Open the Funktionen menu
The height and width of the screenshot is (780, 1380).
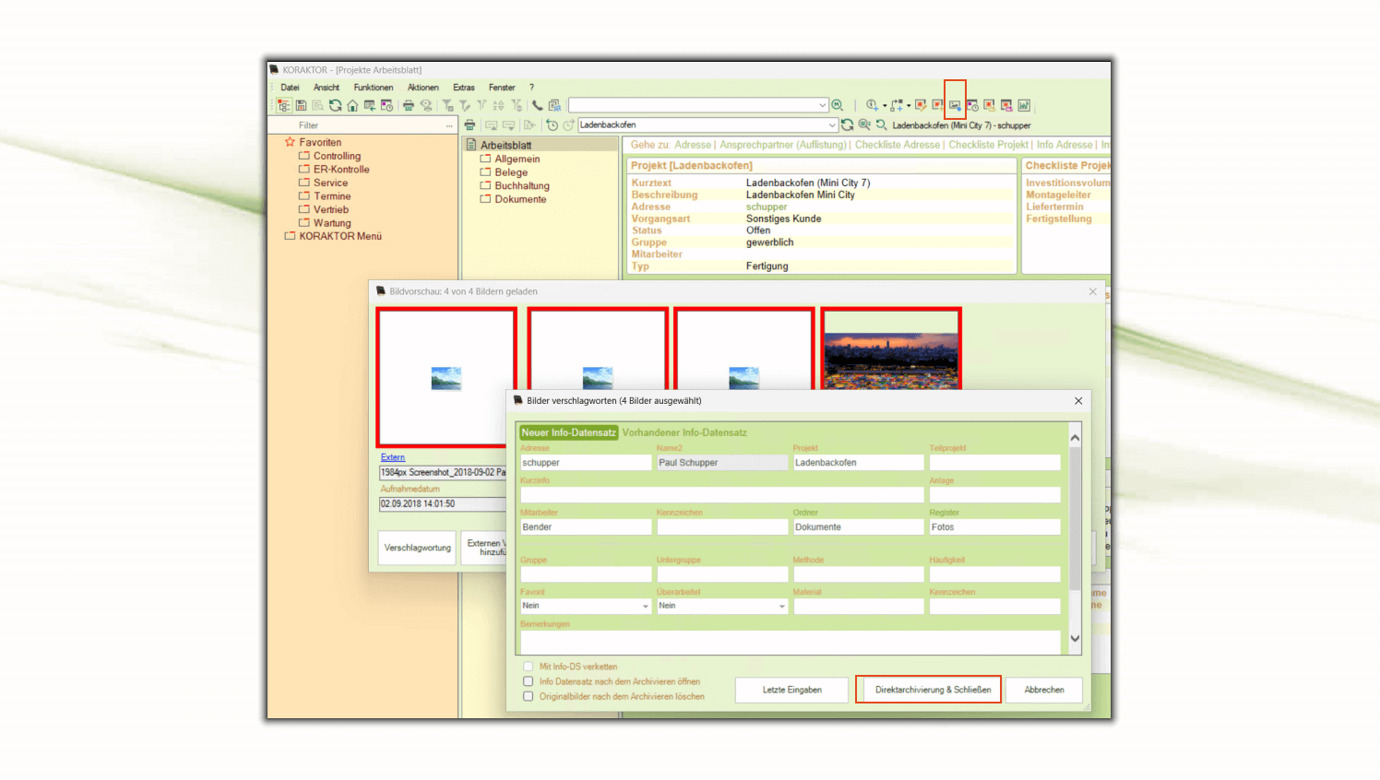(x=372, y=87)
